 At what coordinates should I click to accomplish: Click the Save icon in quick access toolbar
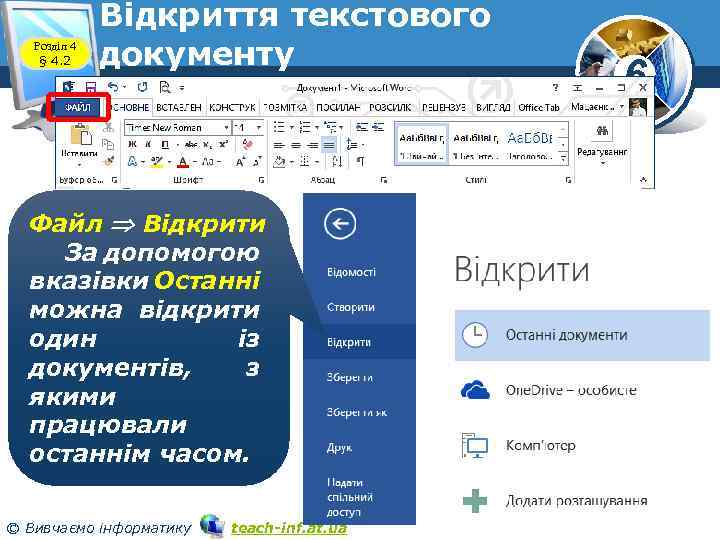coord(91,87)
